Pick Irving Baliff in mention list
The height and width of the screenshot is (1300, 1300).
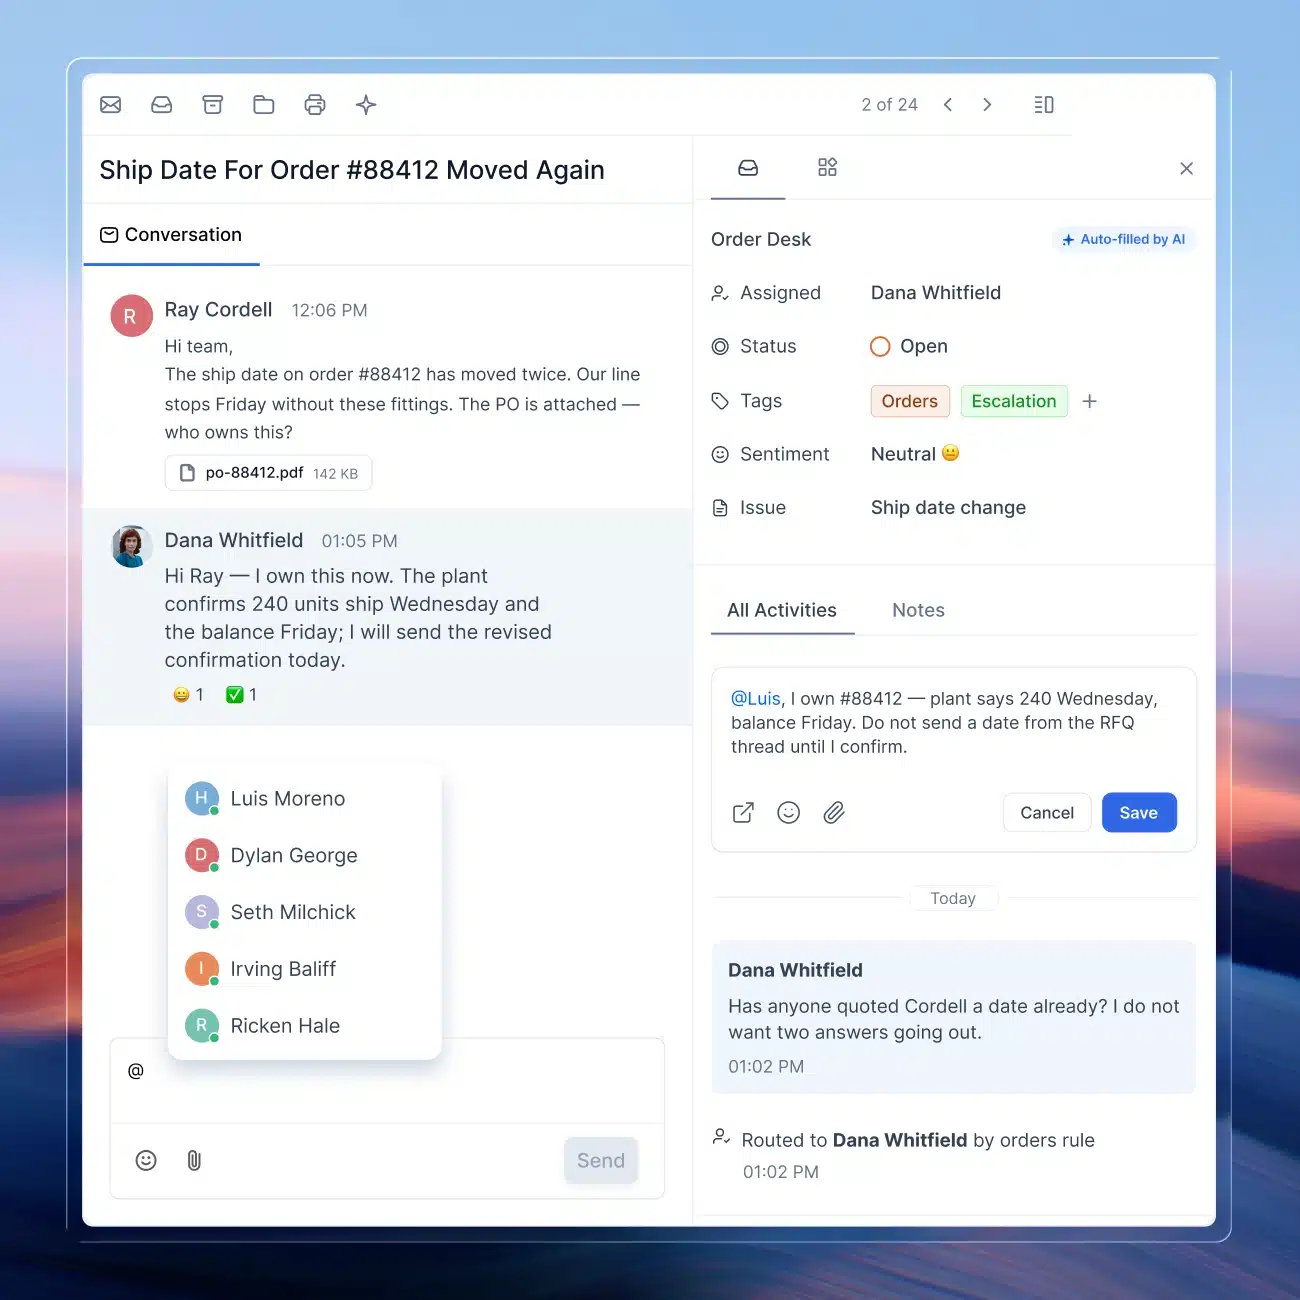coord(305,969)
